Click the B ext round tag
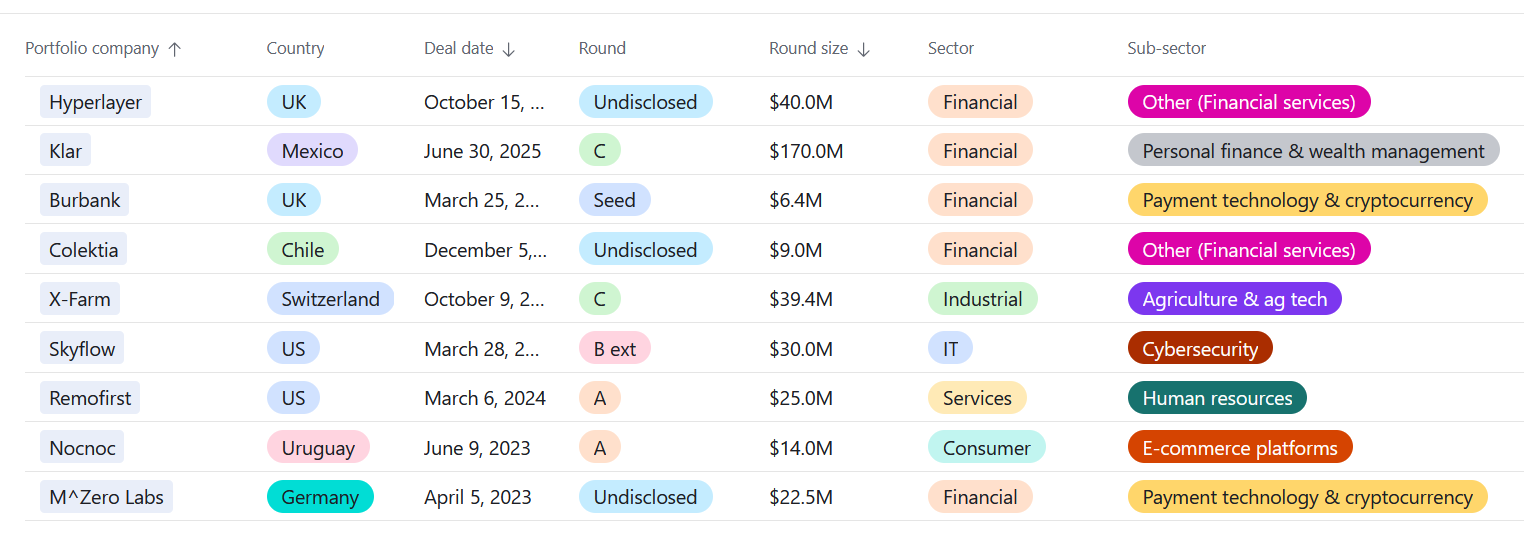Viewport: 1524px width, 548px height. [x=614, y=349]
